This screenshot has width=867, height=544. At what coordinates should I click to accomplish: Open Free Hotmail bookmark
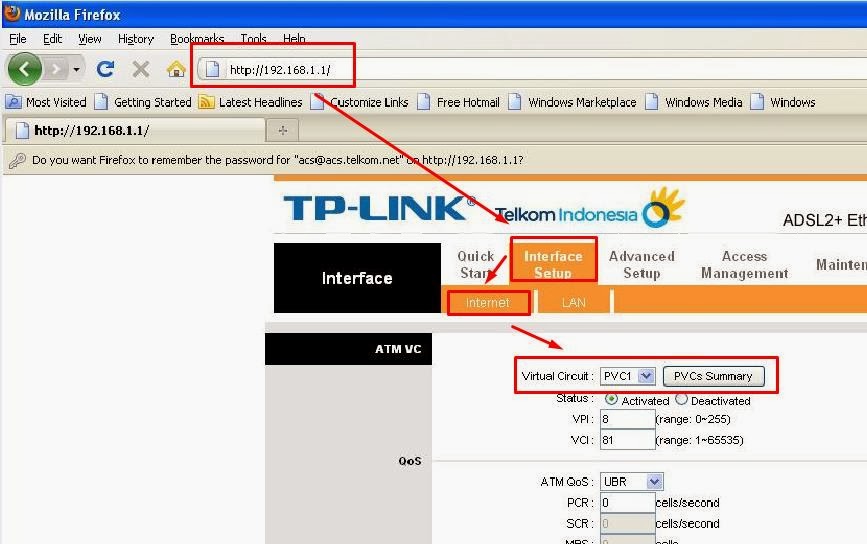[x=458, y=102]
